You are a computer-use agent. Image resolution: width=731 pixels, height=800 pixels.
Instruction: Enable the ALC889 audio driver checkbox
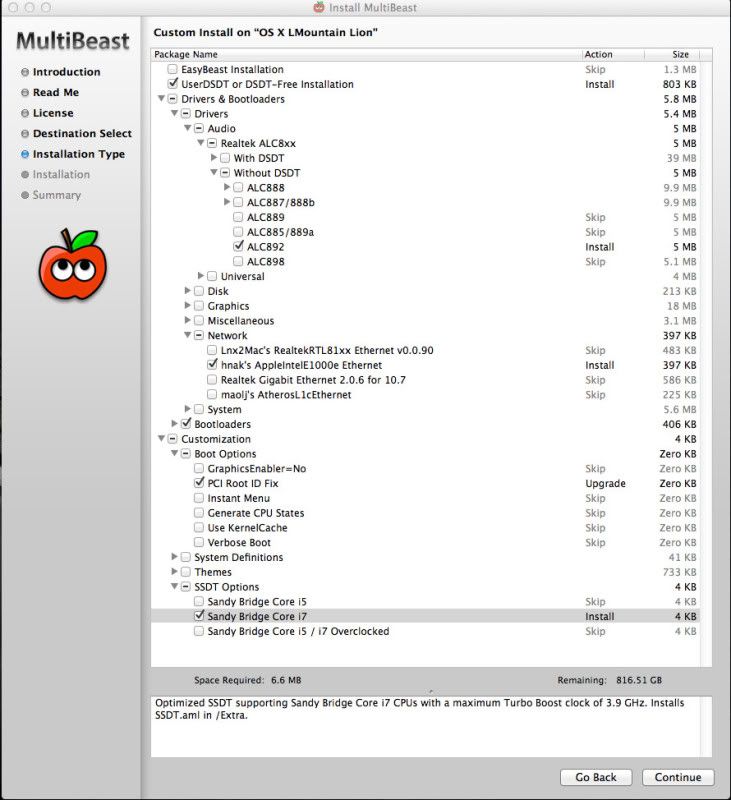click(238, 217)
